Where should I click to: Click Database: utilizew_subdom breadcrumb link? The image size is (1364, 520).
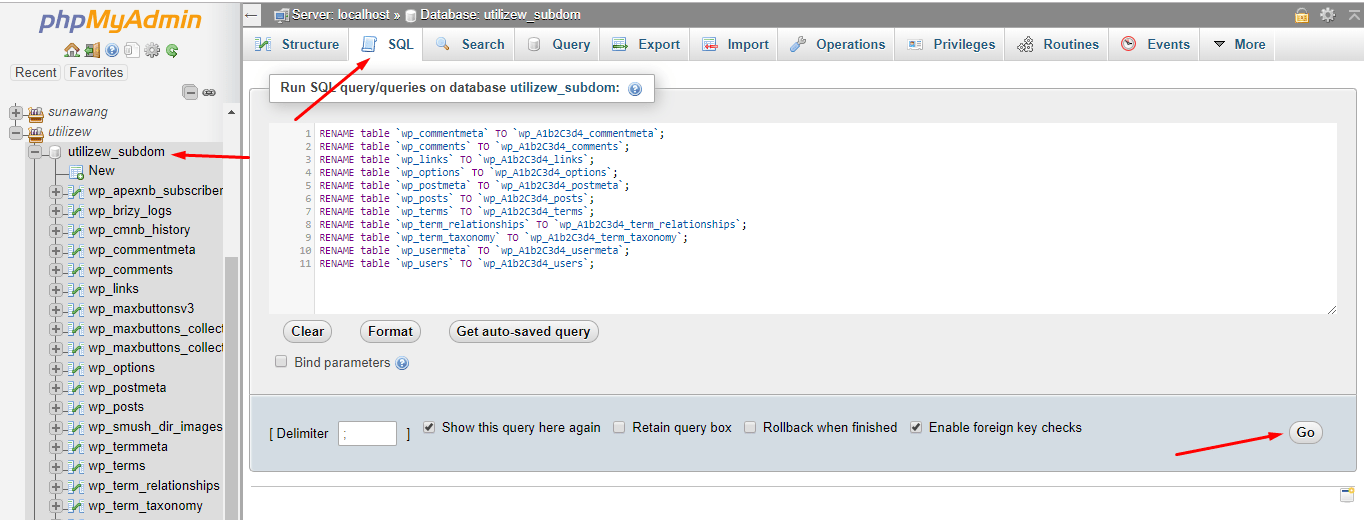500,15
